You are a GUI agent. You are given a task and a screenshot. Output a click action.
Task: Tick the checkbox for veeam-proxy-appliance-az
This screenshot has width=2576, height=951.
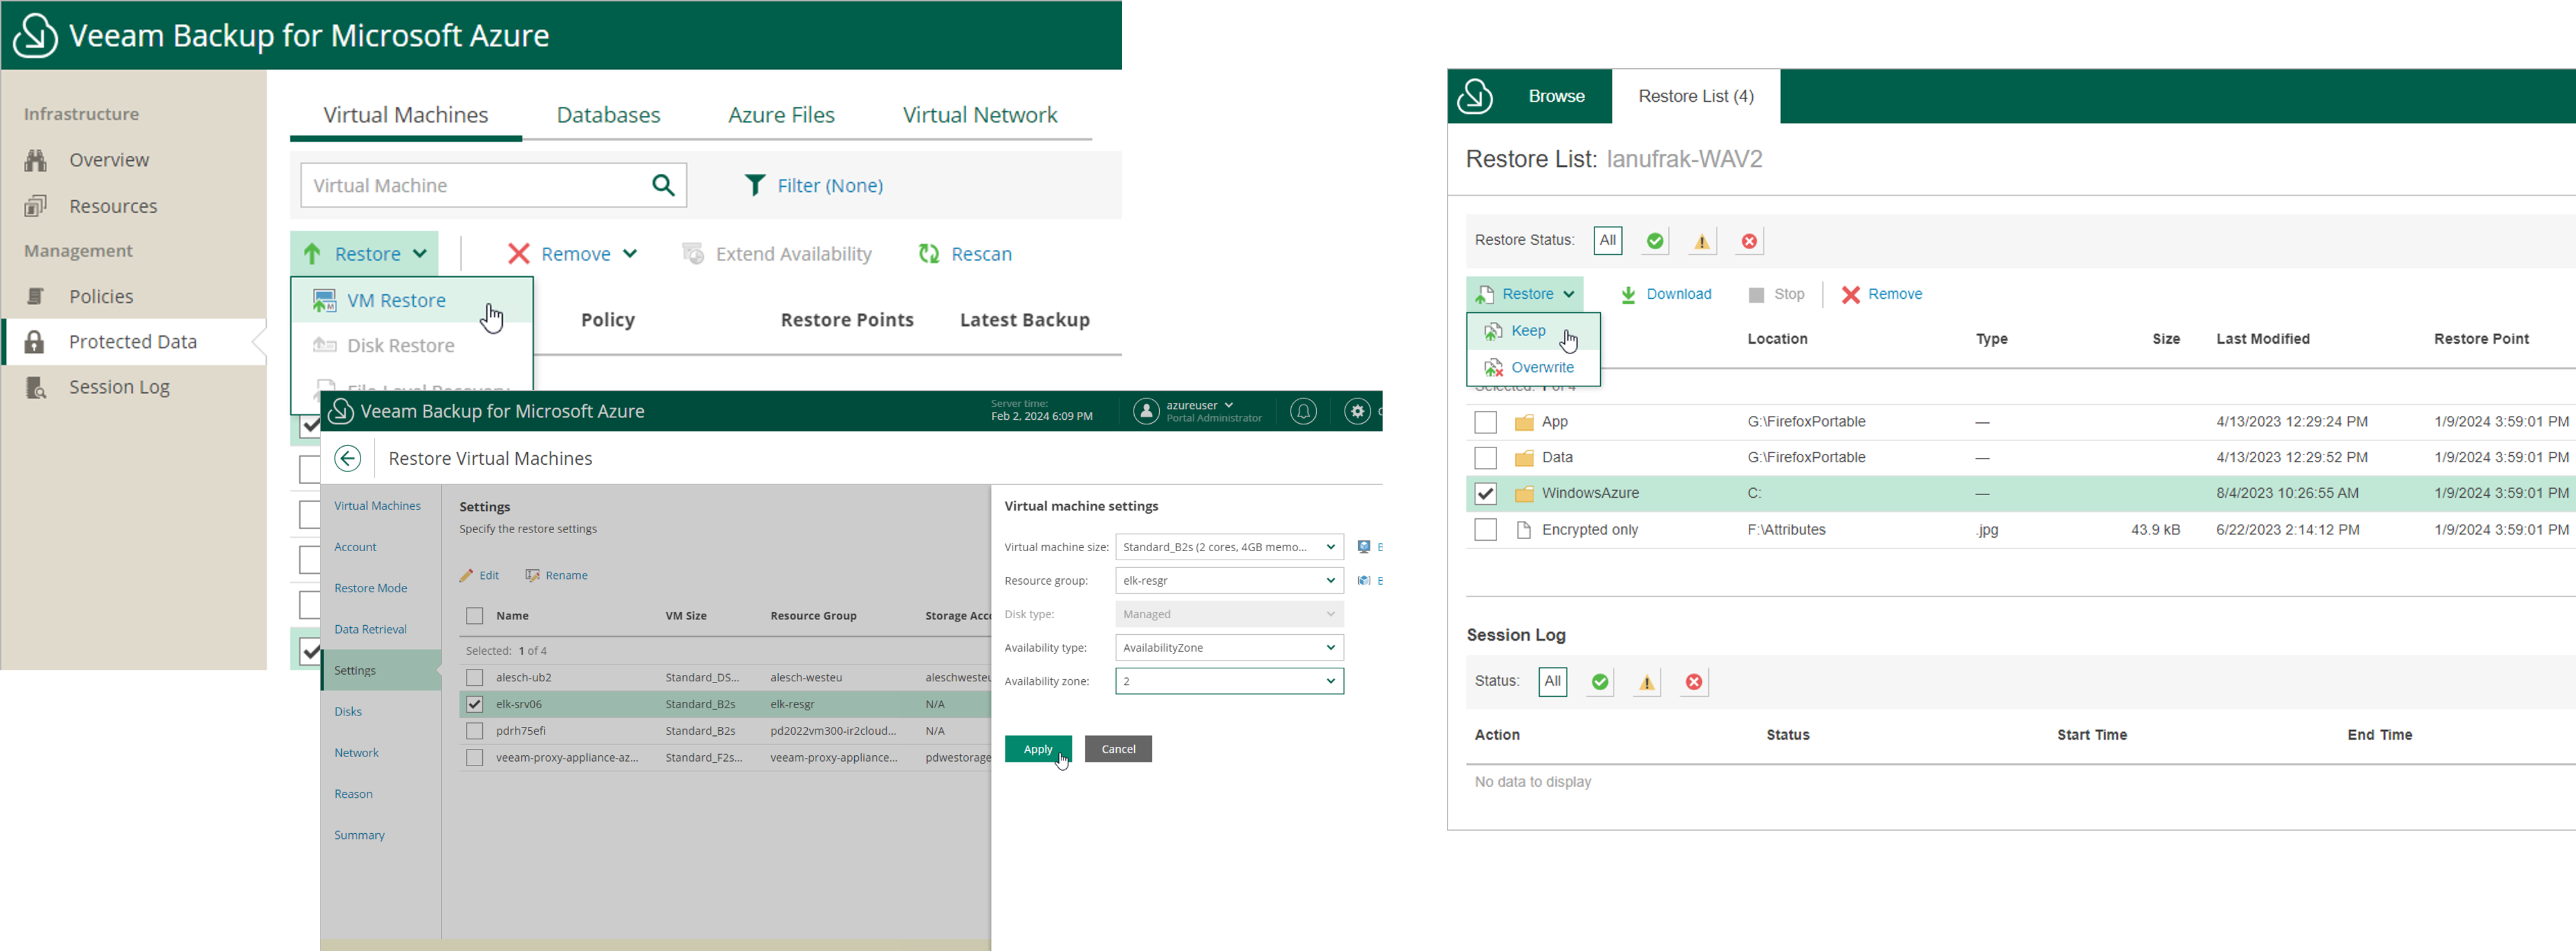[475, 758]
